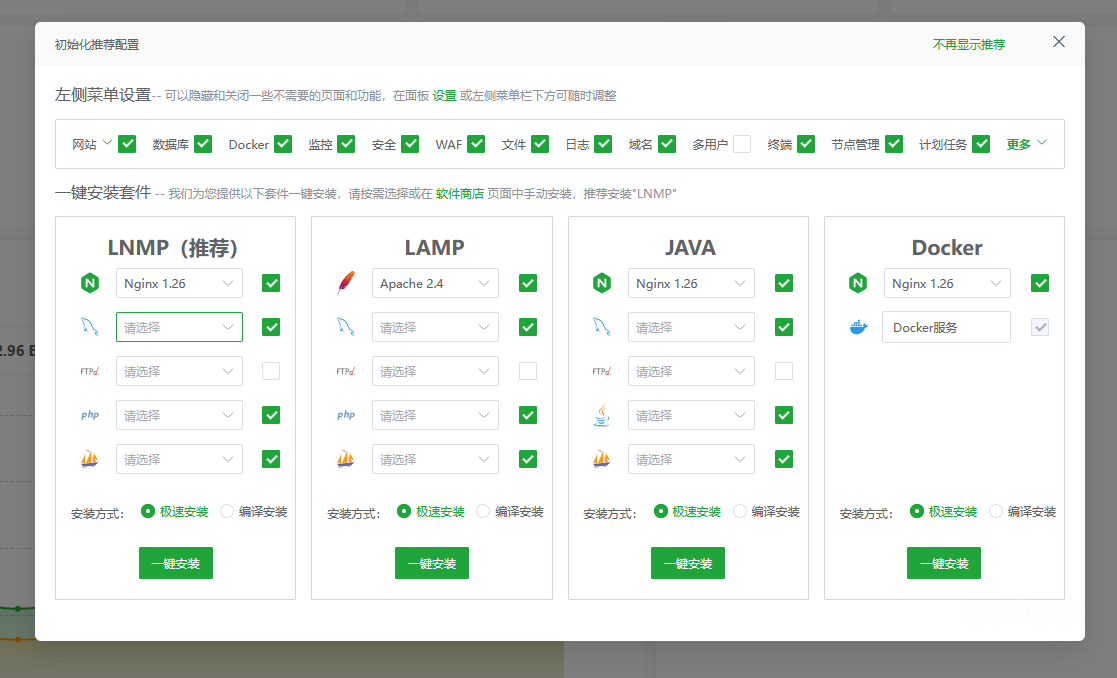Open the MySQL 请选择 dropdown in LNMP
Image resolution: width=1117 pixels, height=678 pixels.
(x=180, y=328)
